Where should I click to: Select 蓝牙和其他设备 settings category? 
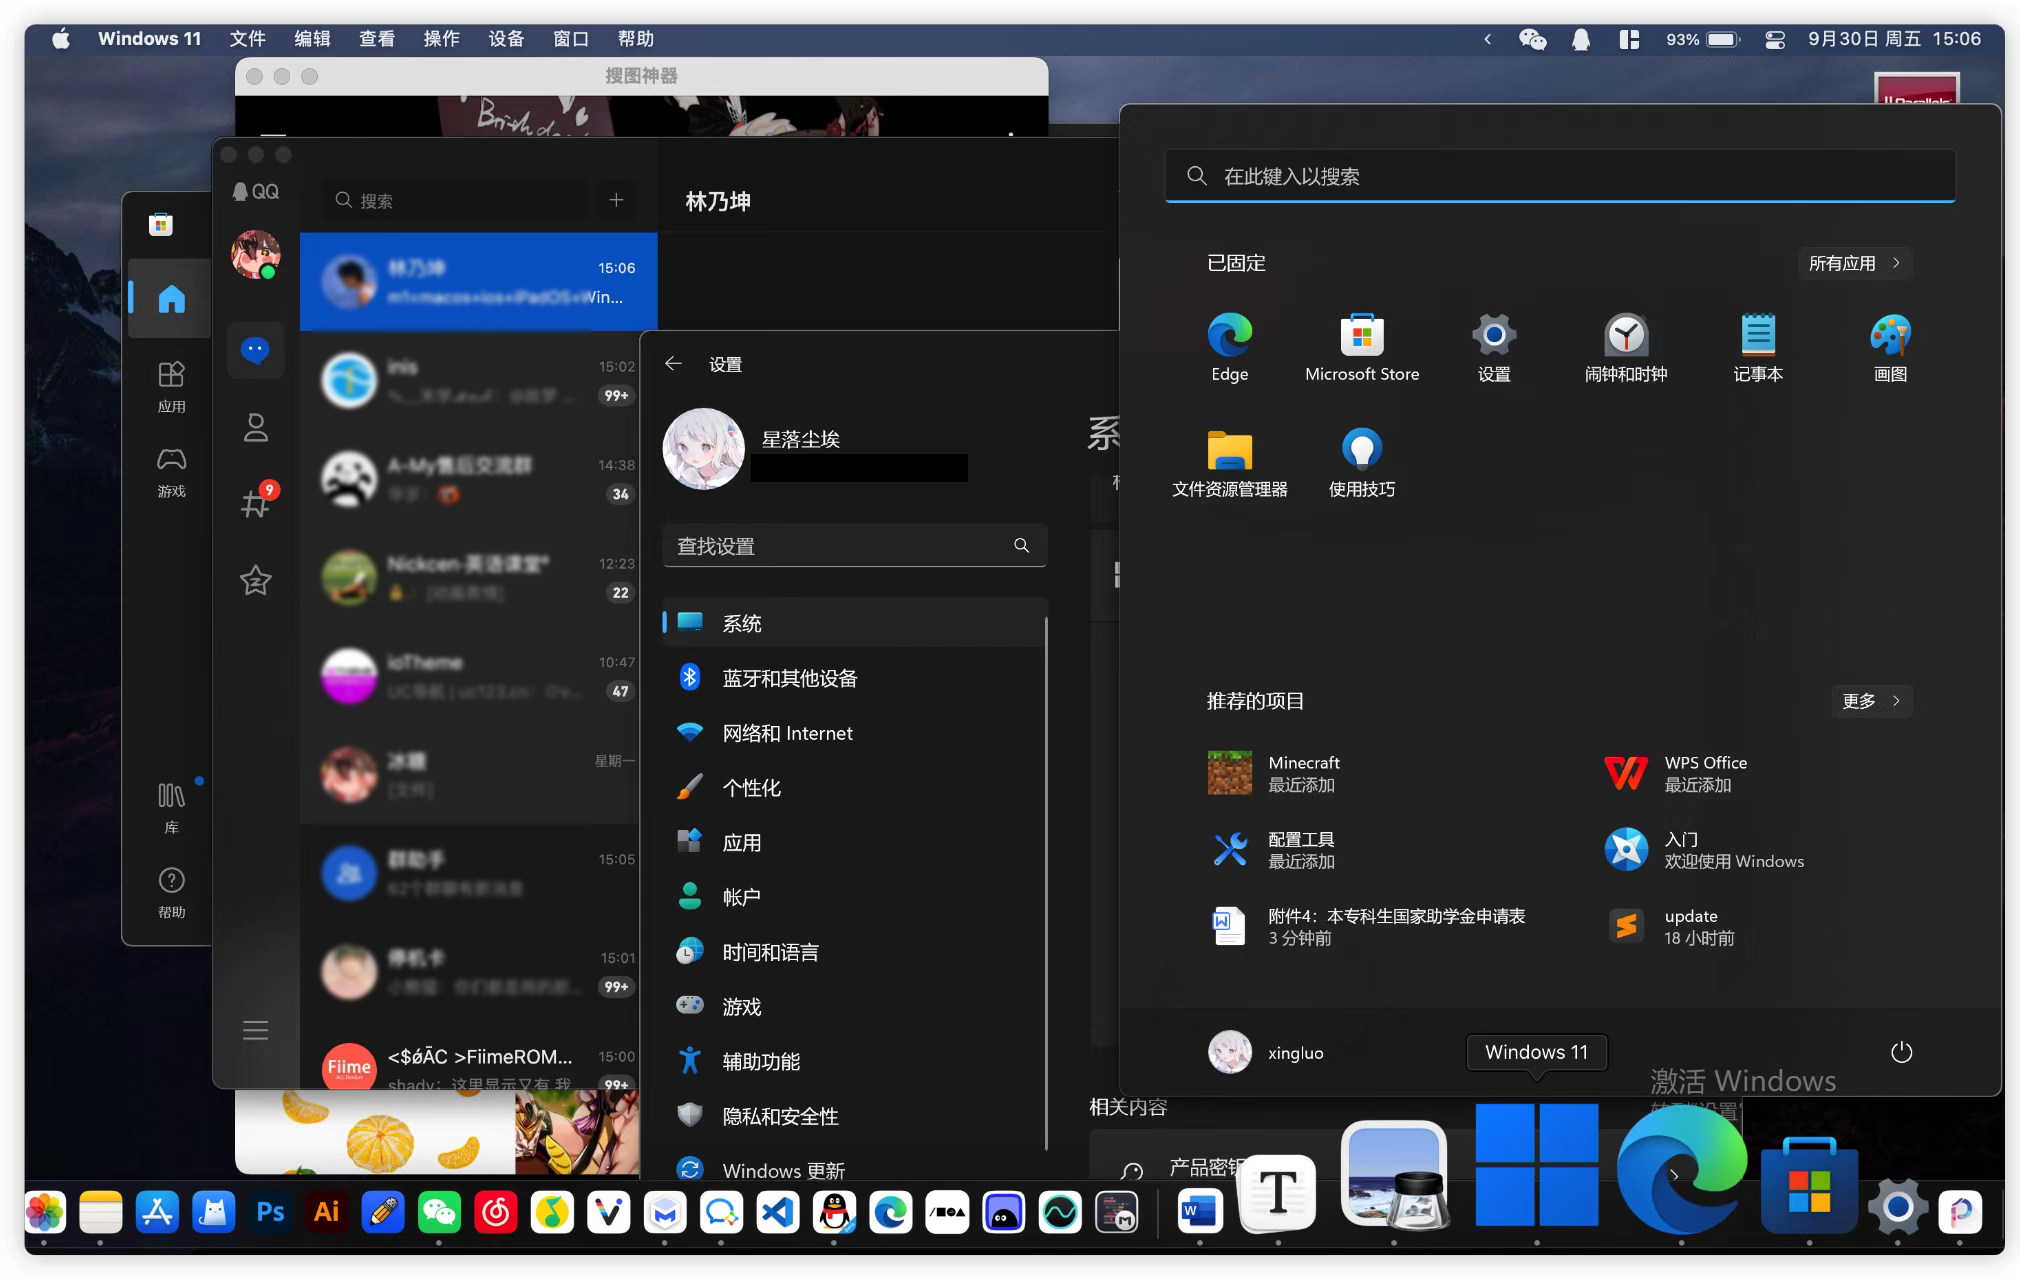[x=790, y=678]
